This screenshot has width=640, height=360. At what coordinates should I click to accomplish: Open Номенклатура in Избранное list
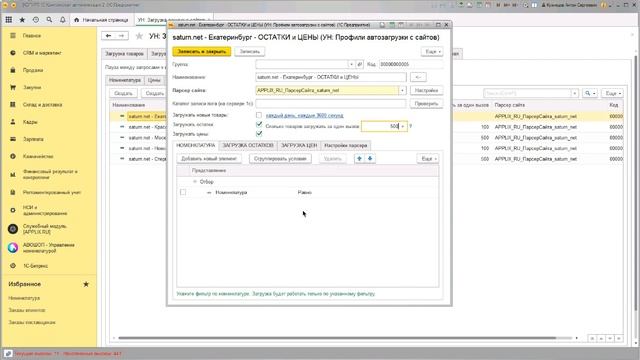(x=24, y=298)
